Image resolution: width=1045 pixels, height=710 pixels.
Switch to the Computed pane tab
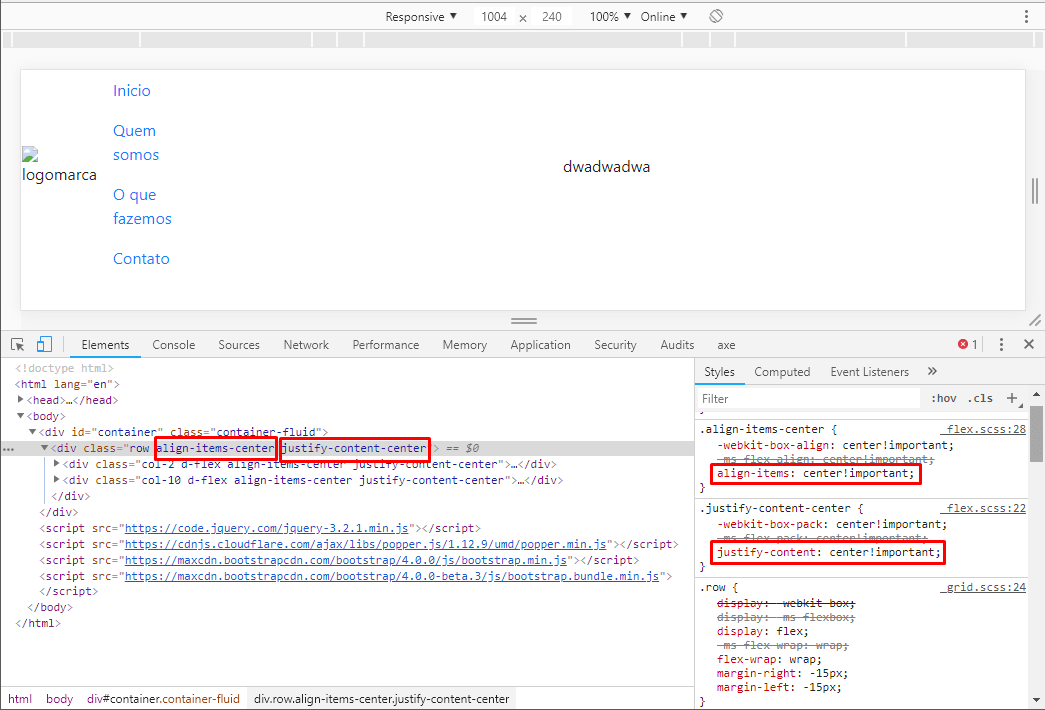(782, 372)
